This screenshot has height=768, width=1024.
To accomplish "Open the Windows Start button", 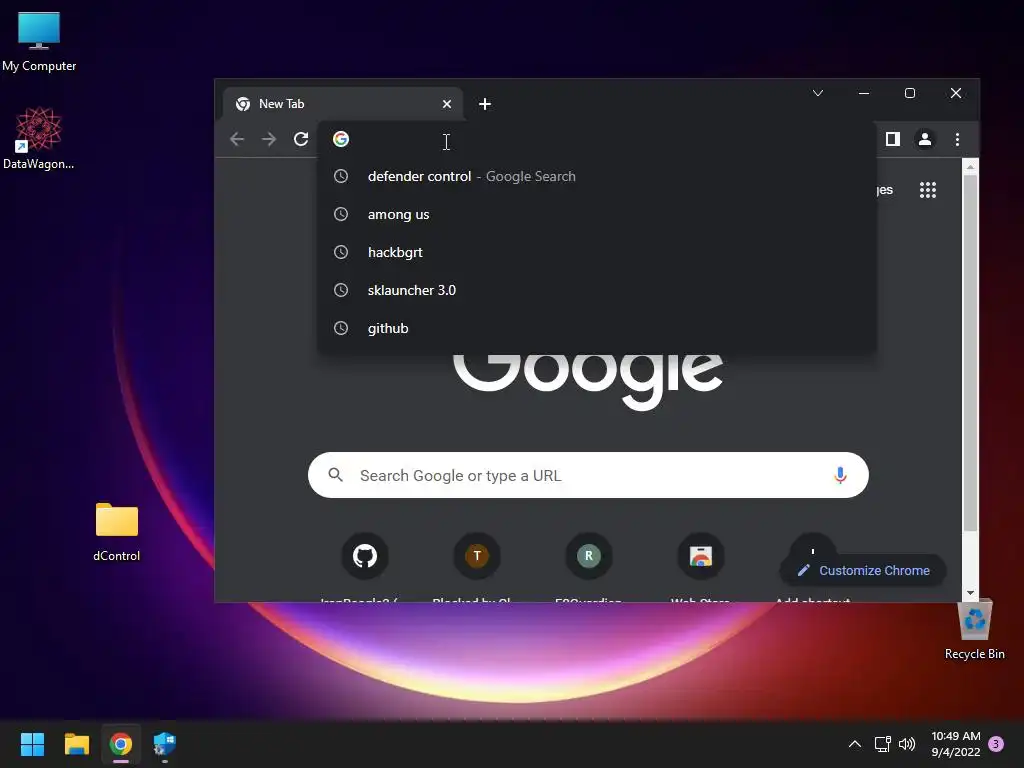I will 32,744.
